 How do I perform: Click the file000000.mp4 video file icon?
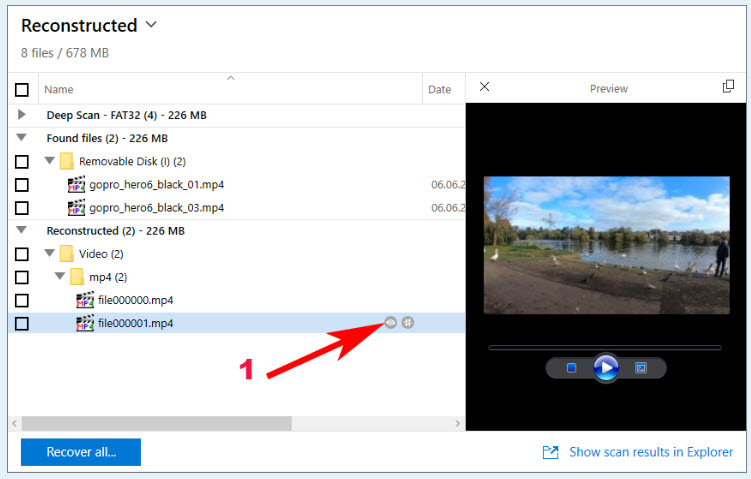click(x=85, y=299)
